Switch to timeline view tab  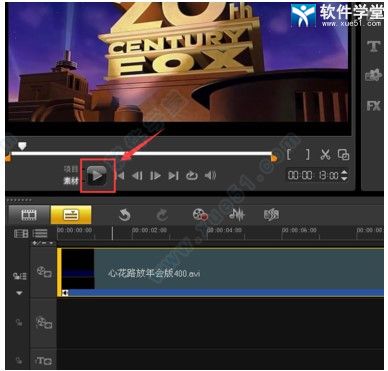tap(71, 215)
